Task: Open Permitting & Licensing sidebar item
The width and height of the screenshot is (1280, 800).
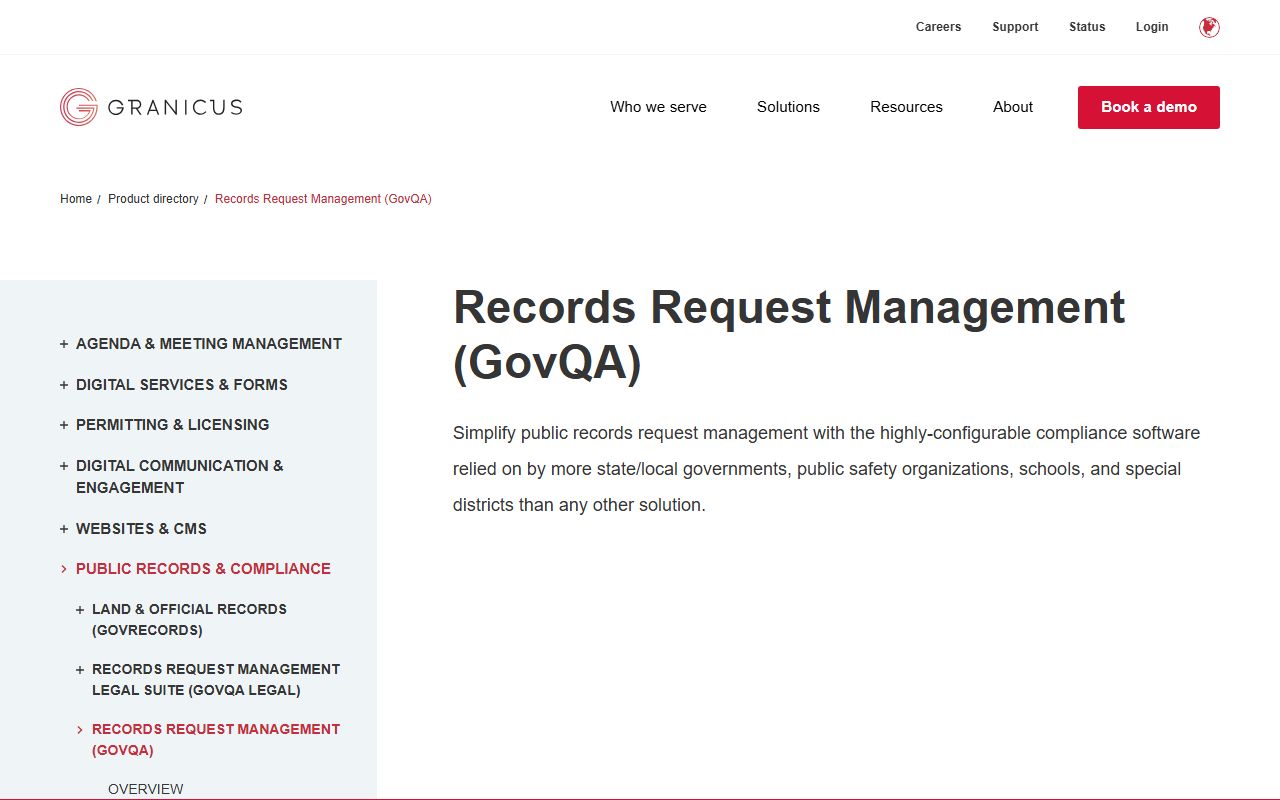Action: [173, 425]
